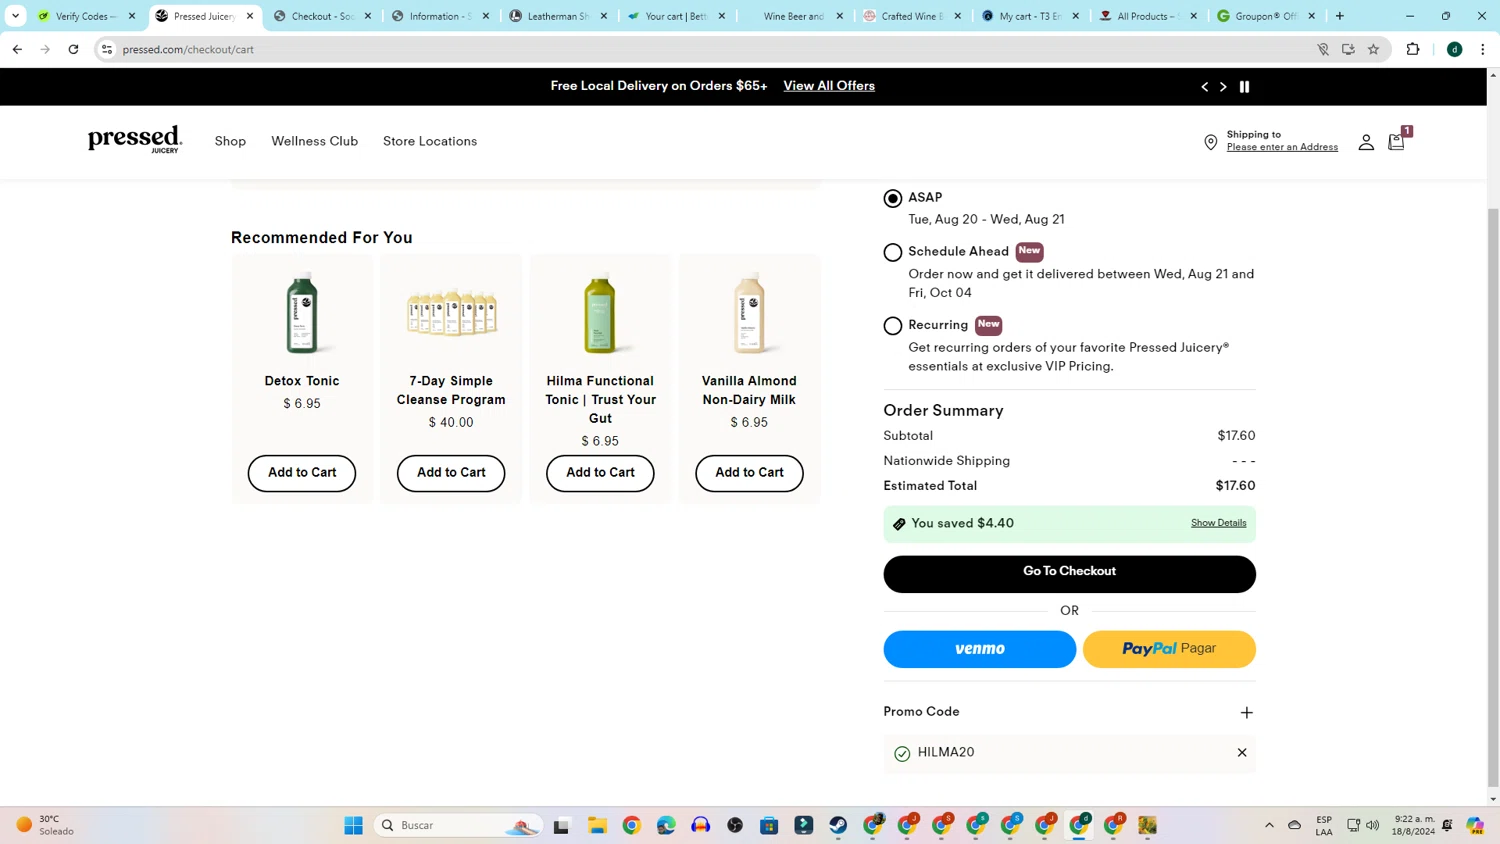Select Schedule Ahead delivery option
1500x844 pixels.
pyautogui.click(x=893, y=252)
